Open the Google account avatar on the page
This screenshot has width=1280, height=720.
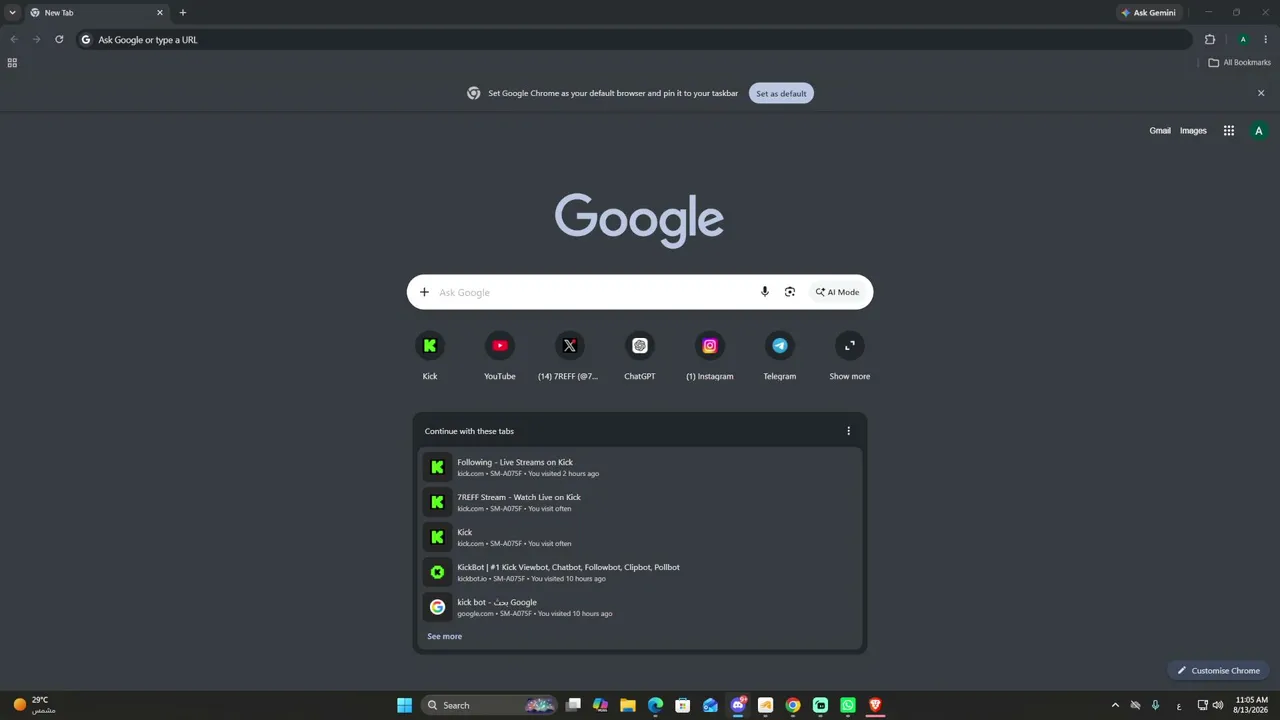click(1259, 131)
